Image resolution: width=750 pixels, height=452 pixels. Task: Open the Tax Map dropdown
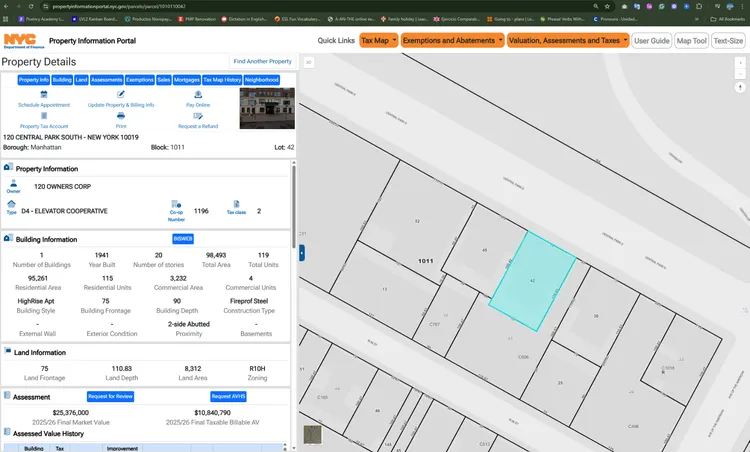coord(379,40)
